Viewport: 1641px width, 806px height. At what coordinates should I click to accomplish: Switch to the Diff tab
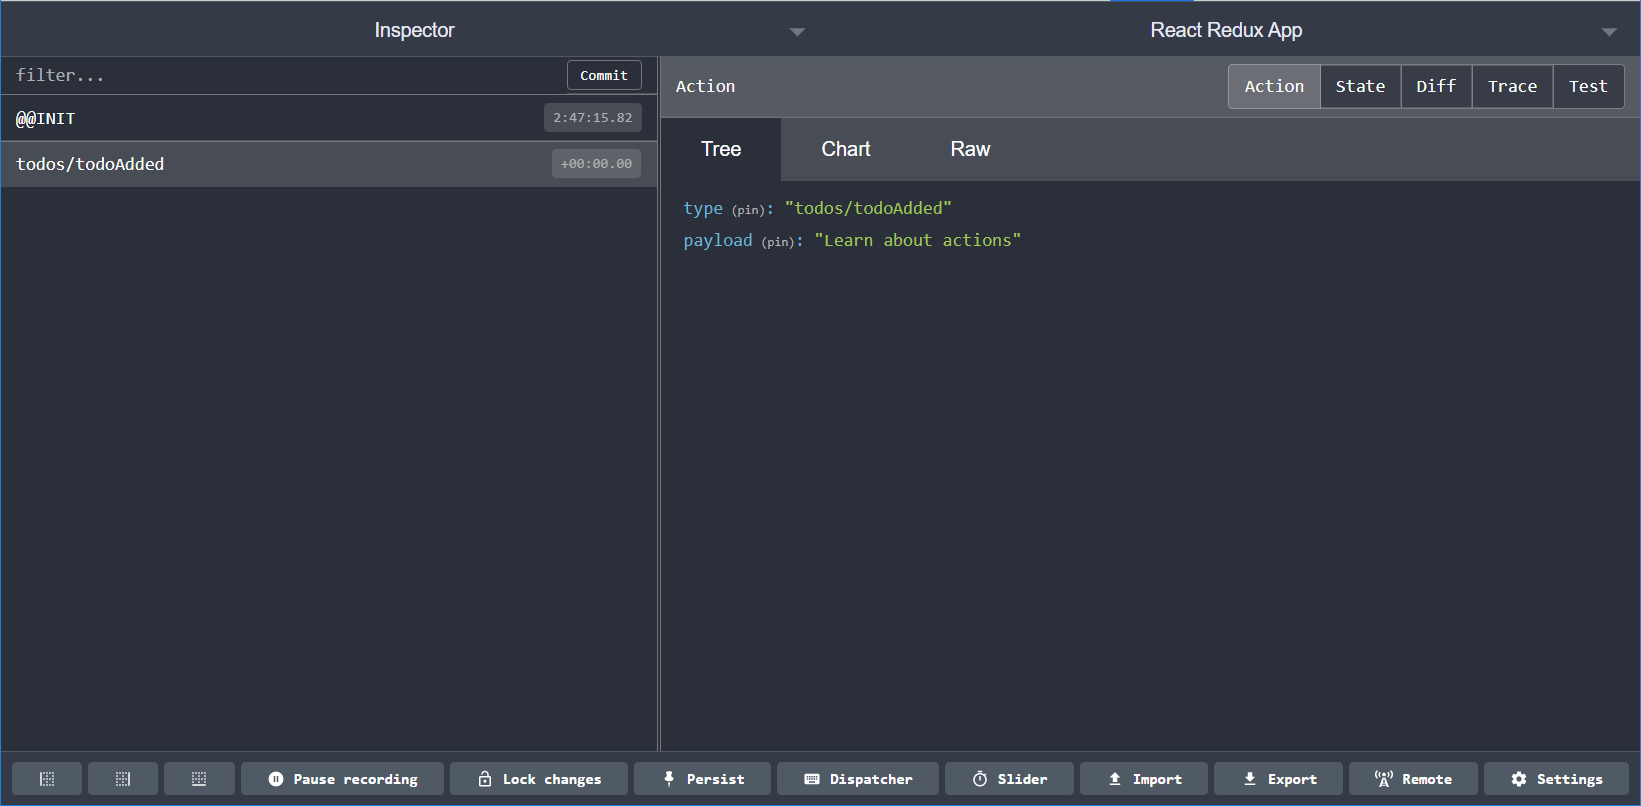[x=1436, y=87]
